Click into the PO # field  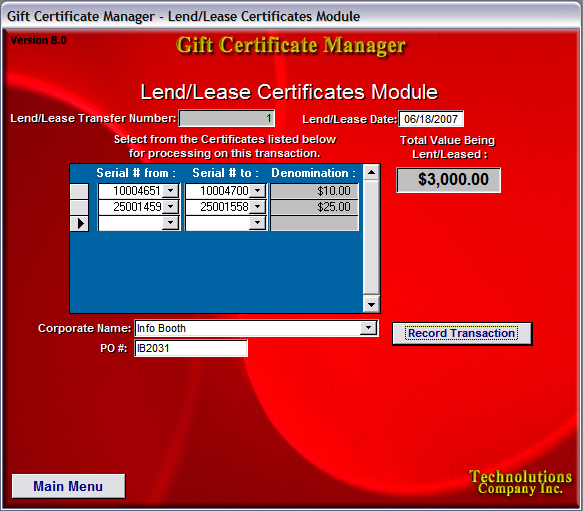click(191, 348)
